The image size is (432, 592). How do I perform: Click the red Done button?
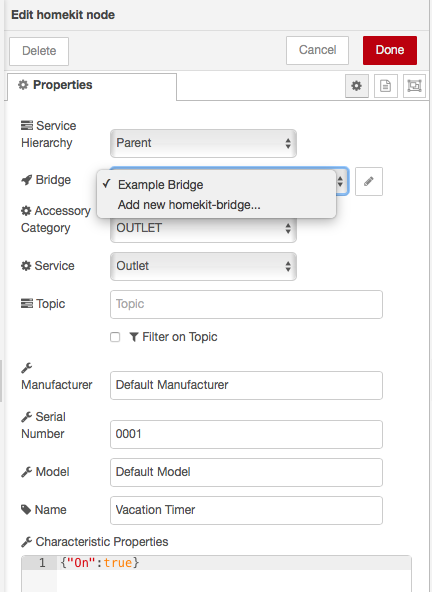390,50
